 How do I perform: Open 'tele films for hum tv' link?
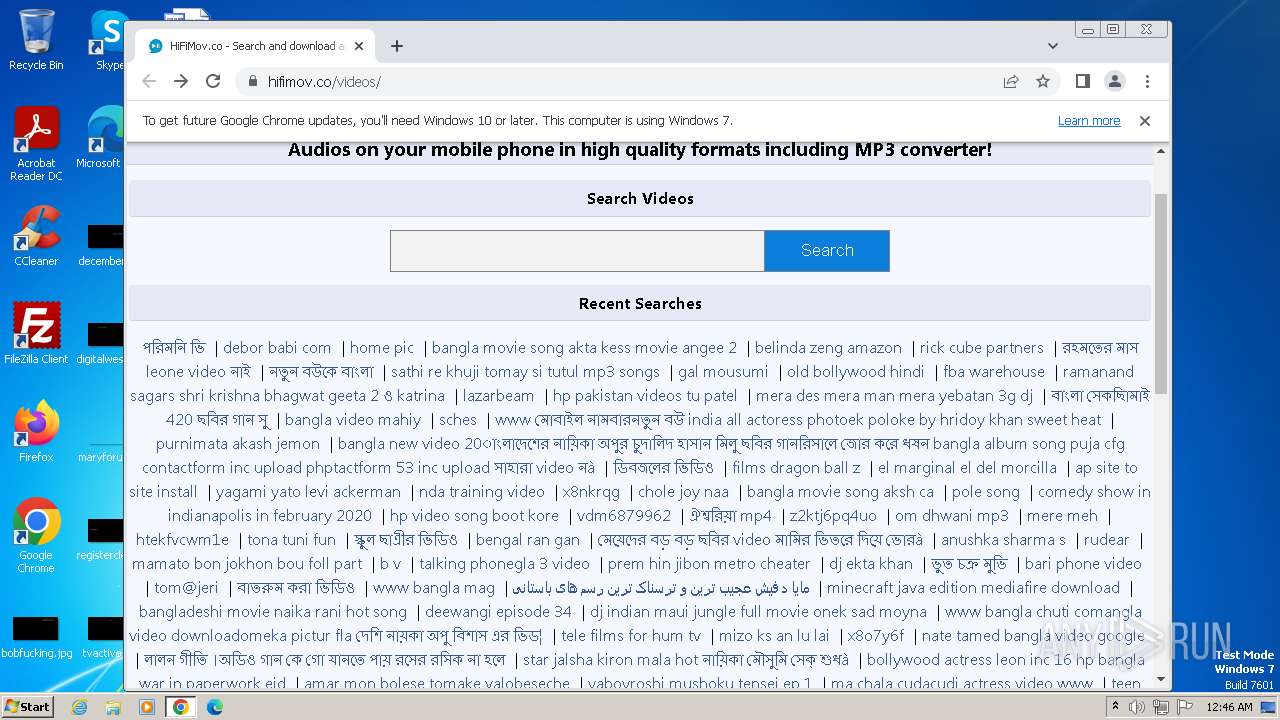pos(631,636)
